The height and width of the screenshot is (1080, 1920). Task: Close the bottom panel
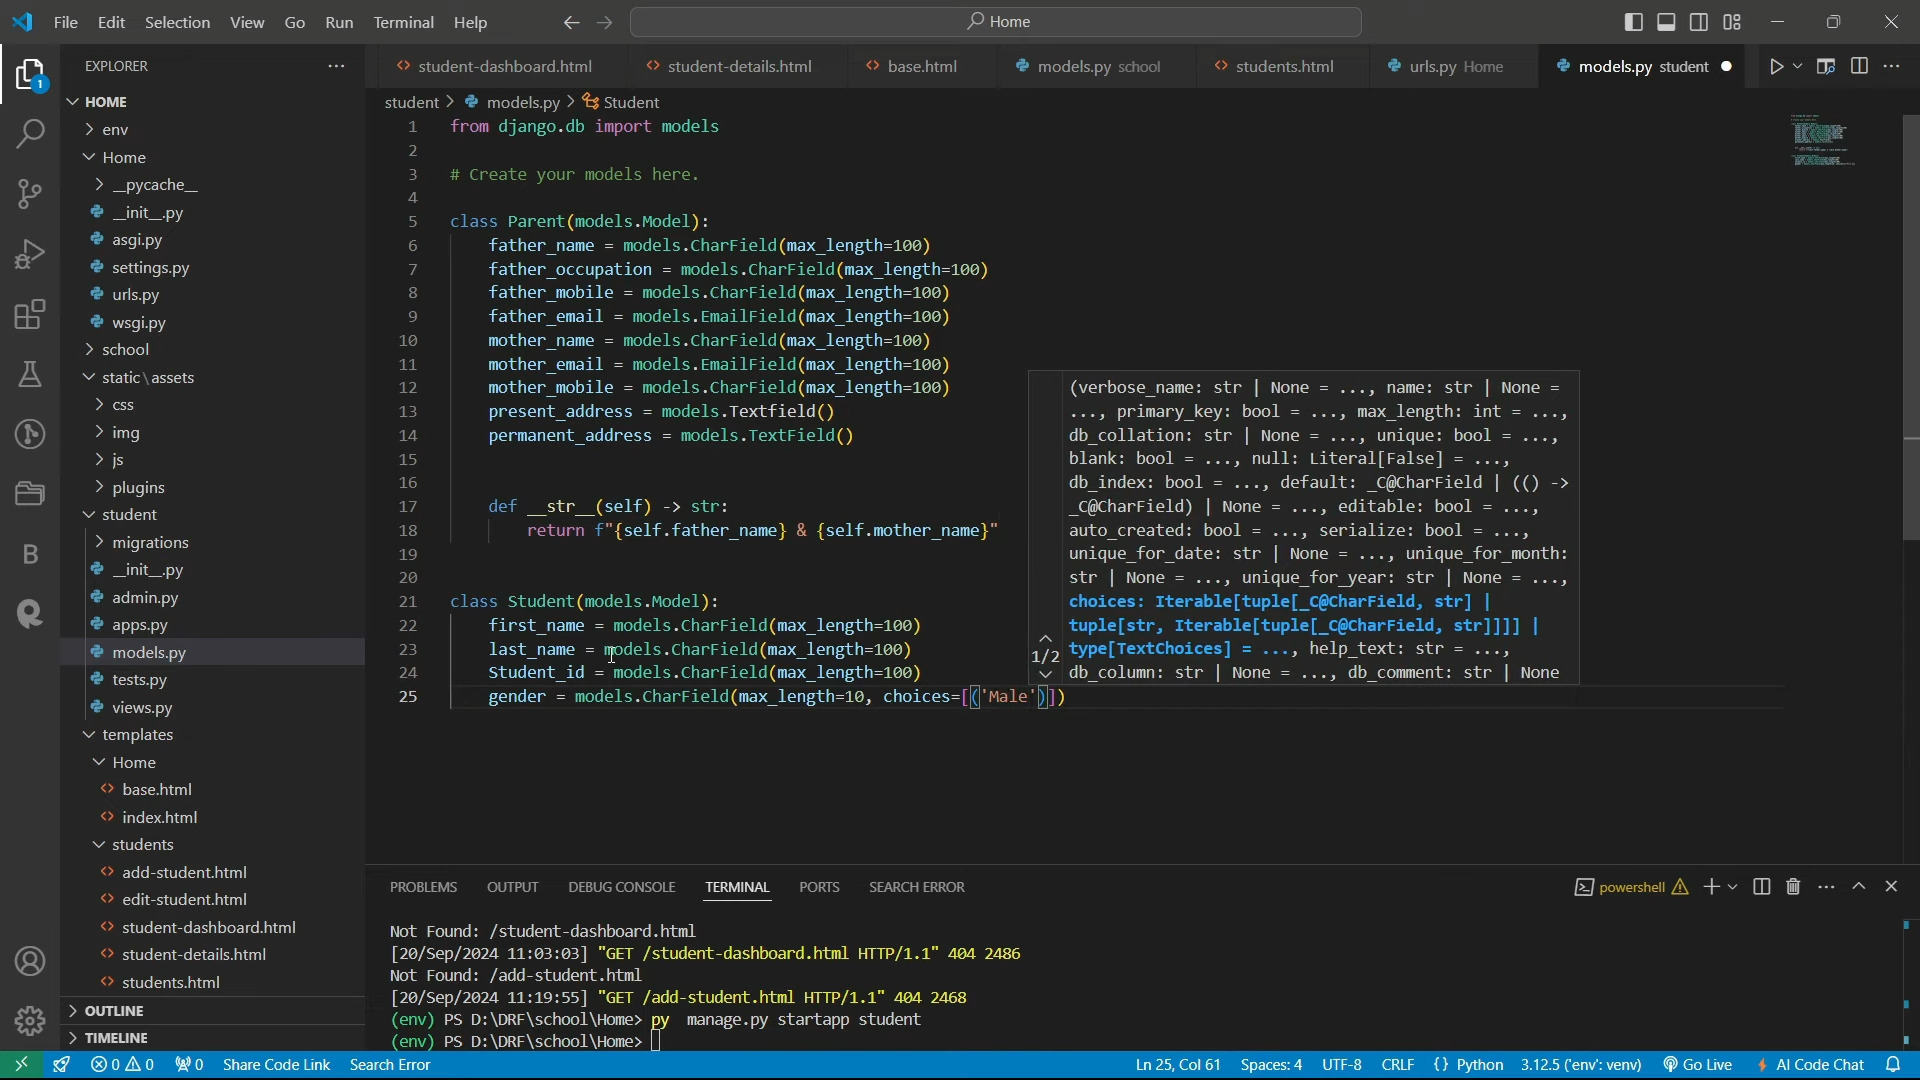point(1891,887)
